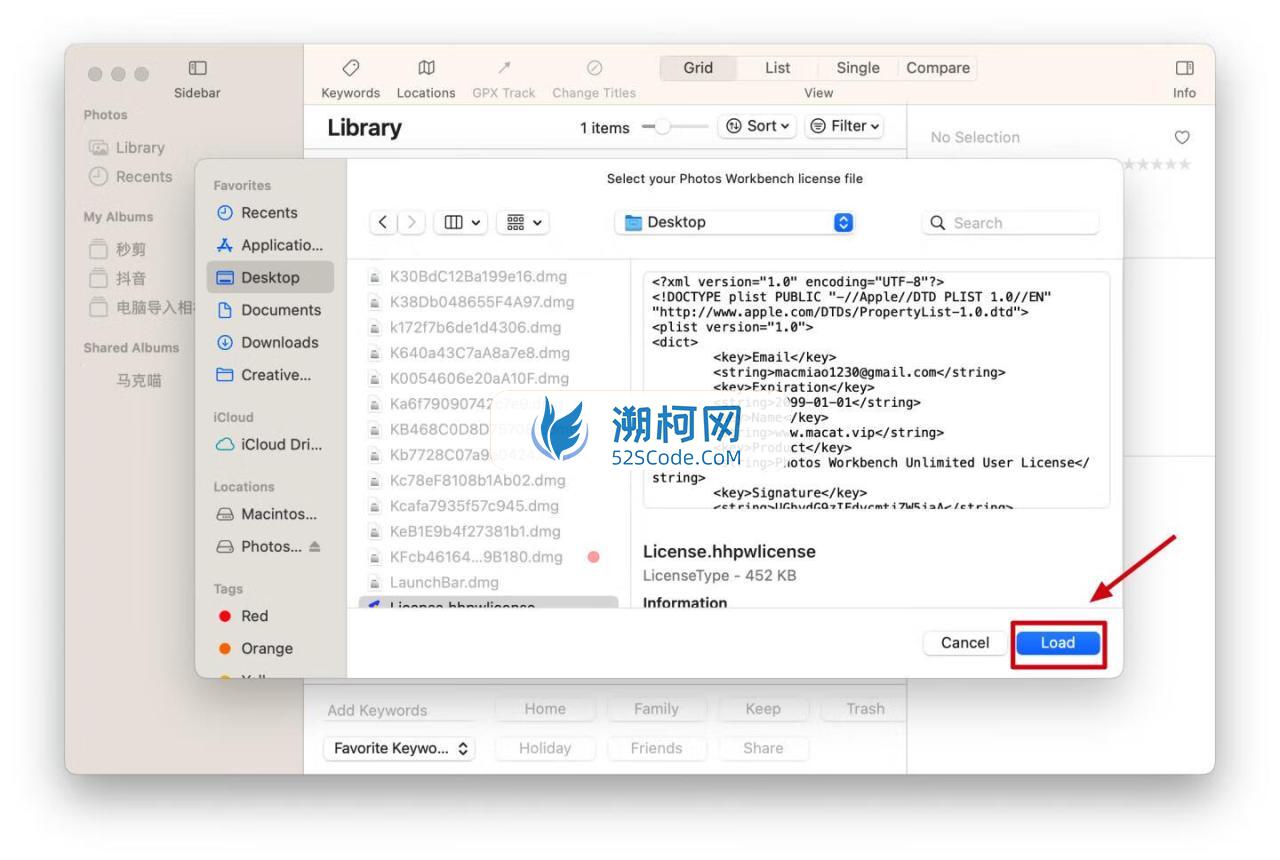Switch to Single view
This screenshot has height=860, width=1280.
pos(856,68)
